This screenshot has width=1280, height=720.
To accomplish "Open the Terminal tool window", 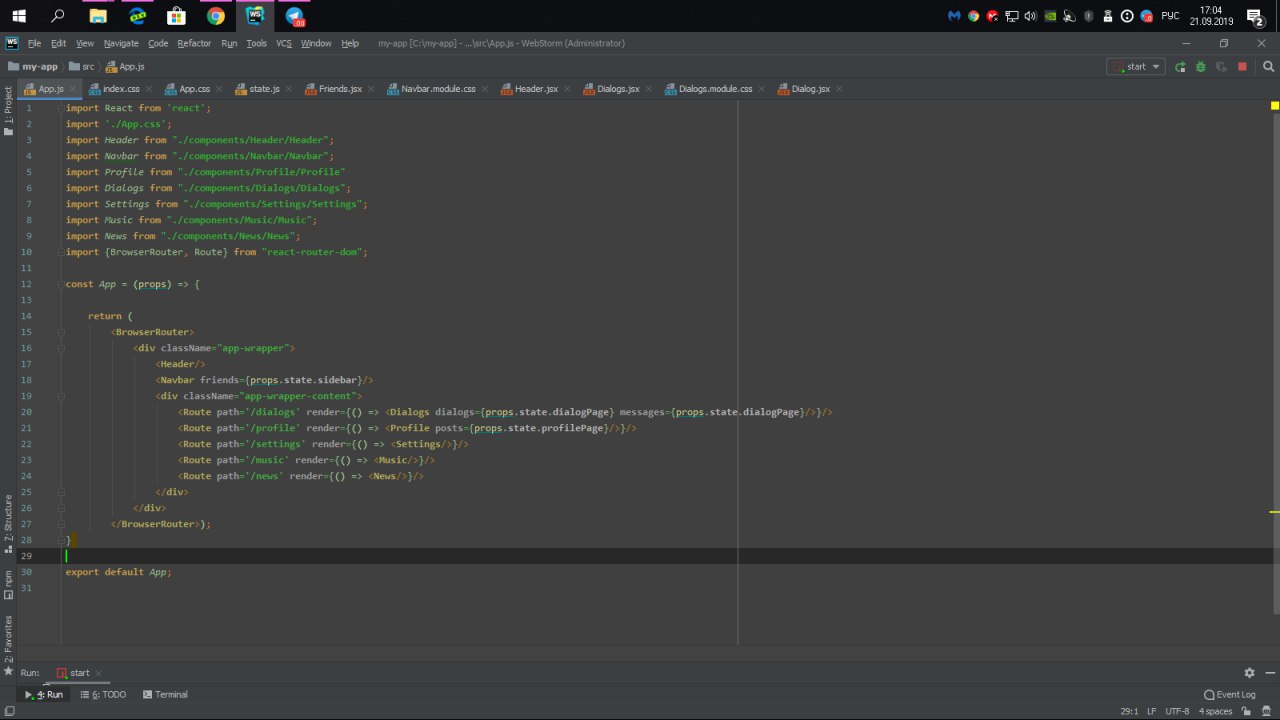I will pos(165,694).
